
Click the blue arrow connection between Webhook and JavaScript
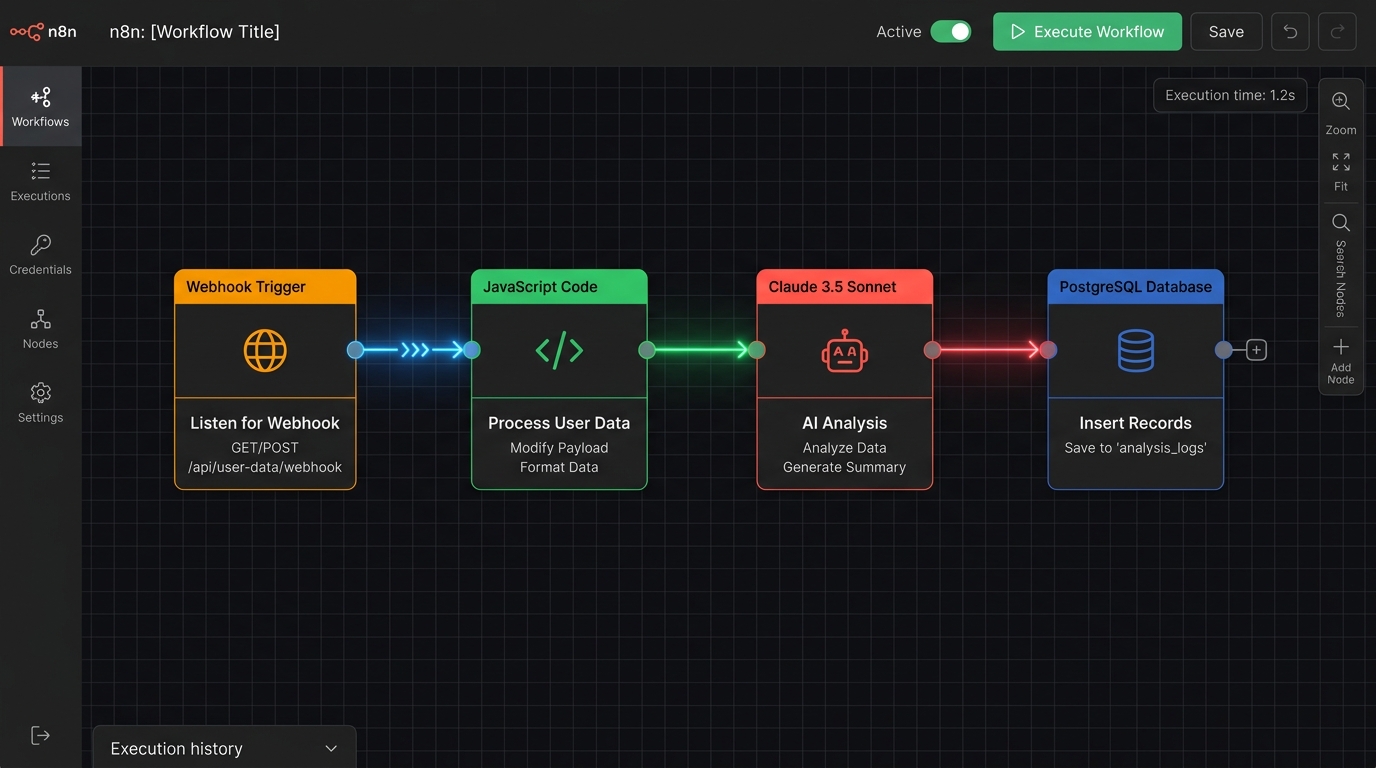click(x=414, y=350)
